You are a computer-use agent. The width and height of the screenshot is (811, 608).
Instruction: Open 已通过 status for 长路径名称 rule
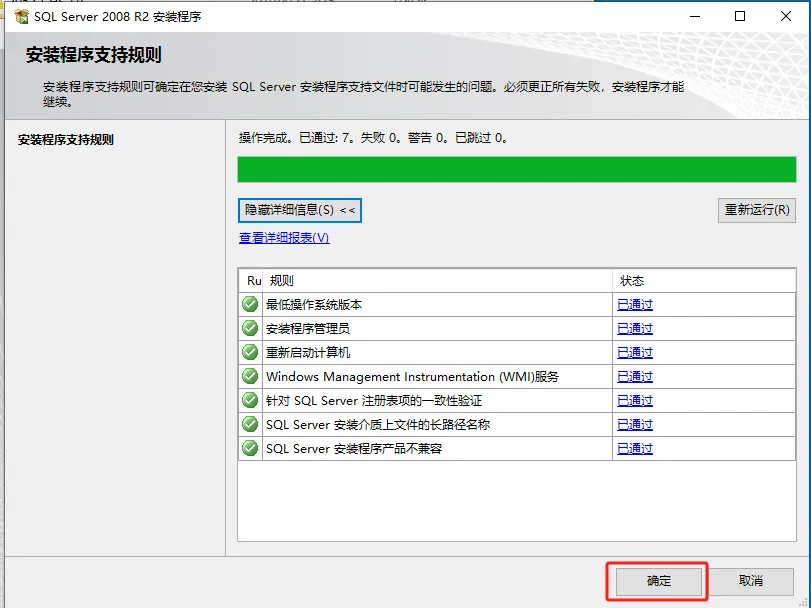point(635,424)
